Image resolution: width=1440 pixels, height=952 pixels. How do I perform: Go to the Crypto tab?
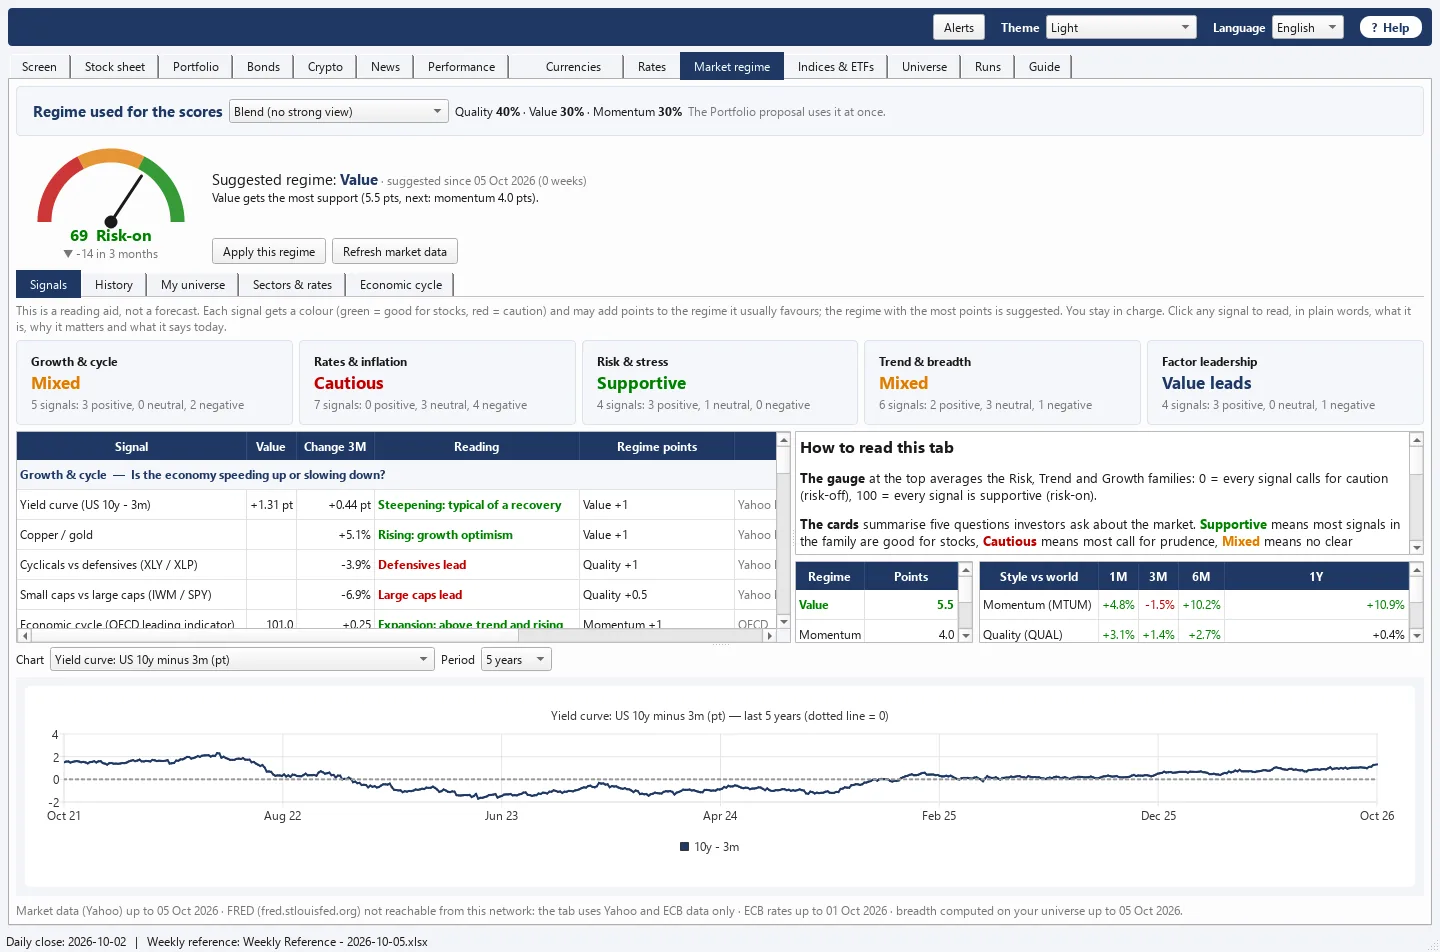pos(325,67)
